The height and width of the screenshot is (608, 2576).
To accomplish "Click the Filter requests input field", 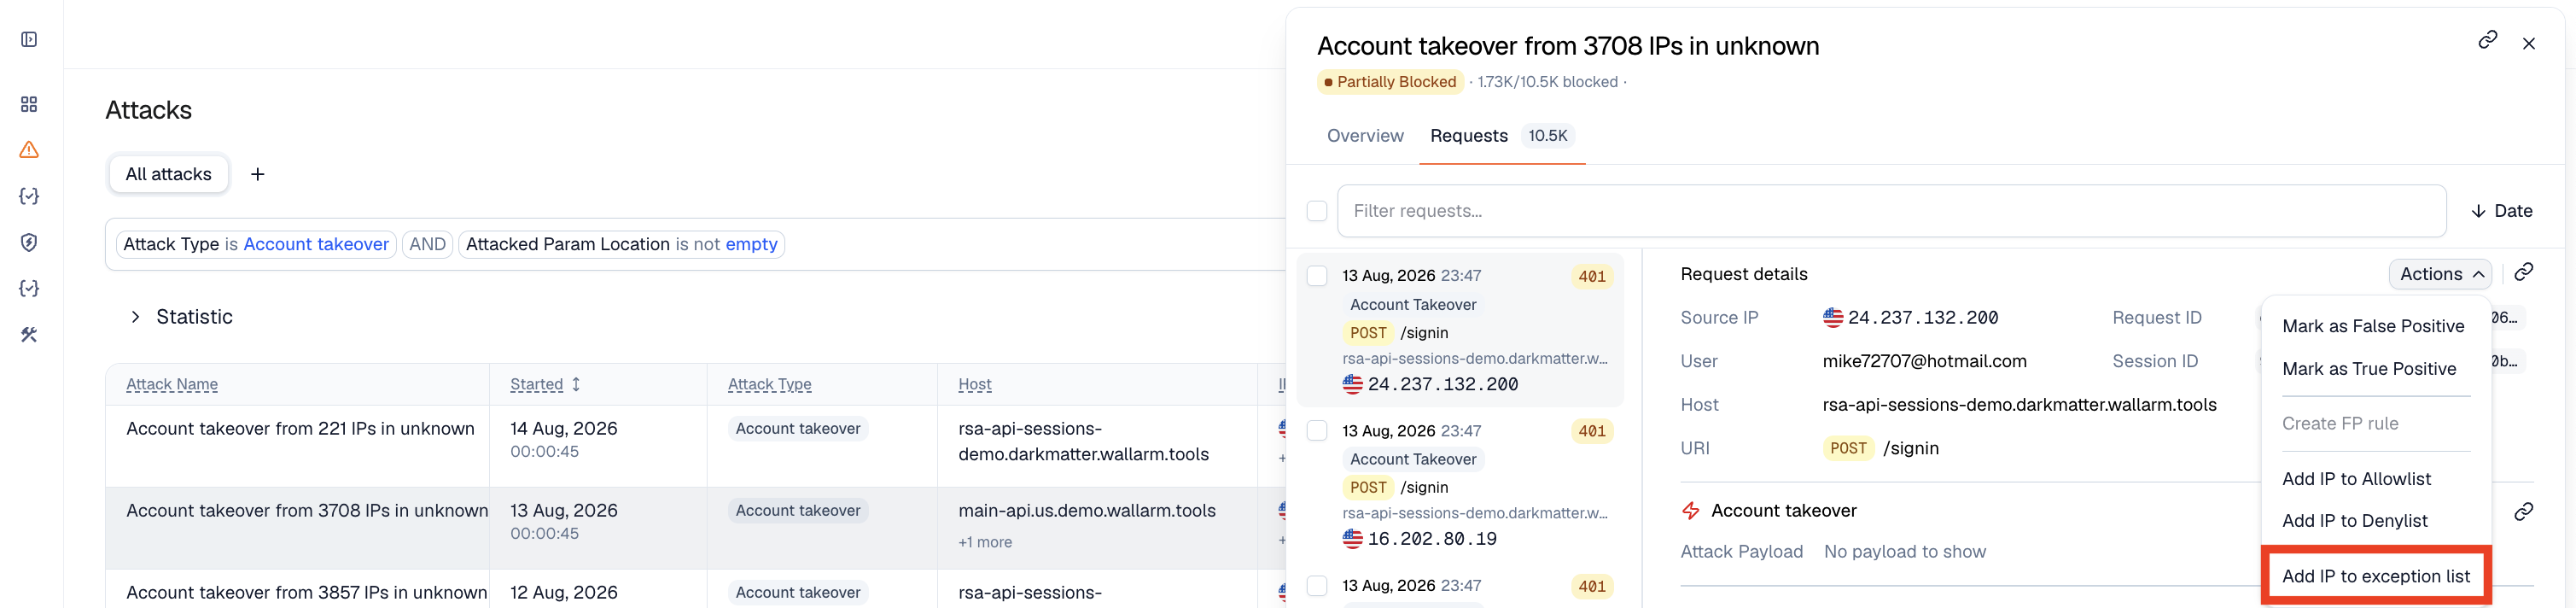I will click(x=1891, y=211).
